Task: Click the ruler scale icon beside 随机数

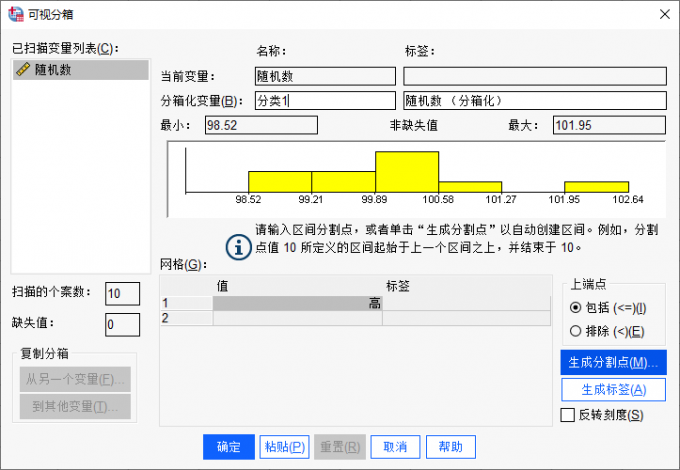Action: (x=23, y=69)
